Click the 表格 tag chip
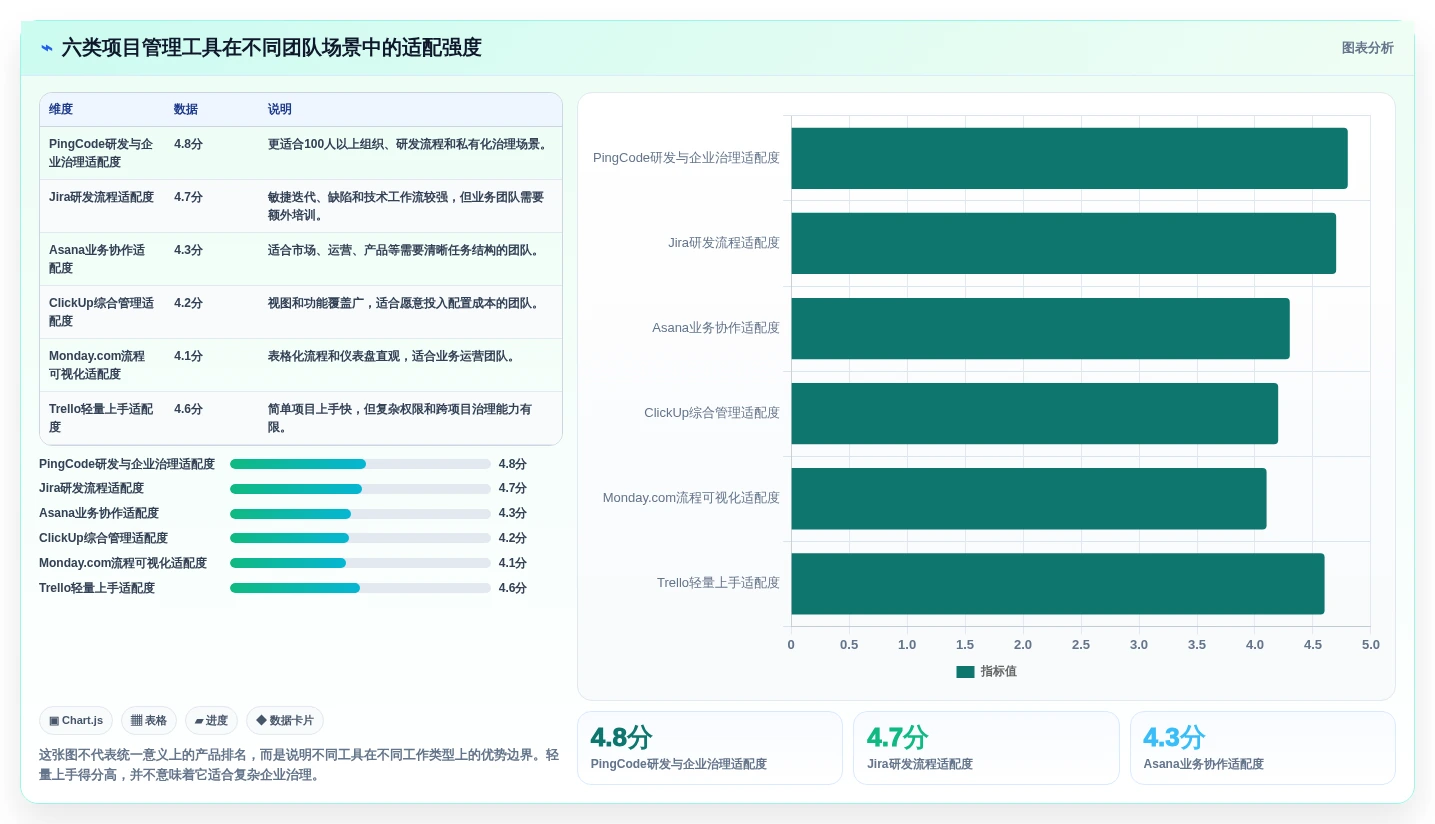This screenshot has width=1435, height=824. click(x=149, y=721)
